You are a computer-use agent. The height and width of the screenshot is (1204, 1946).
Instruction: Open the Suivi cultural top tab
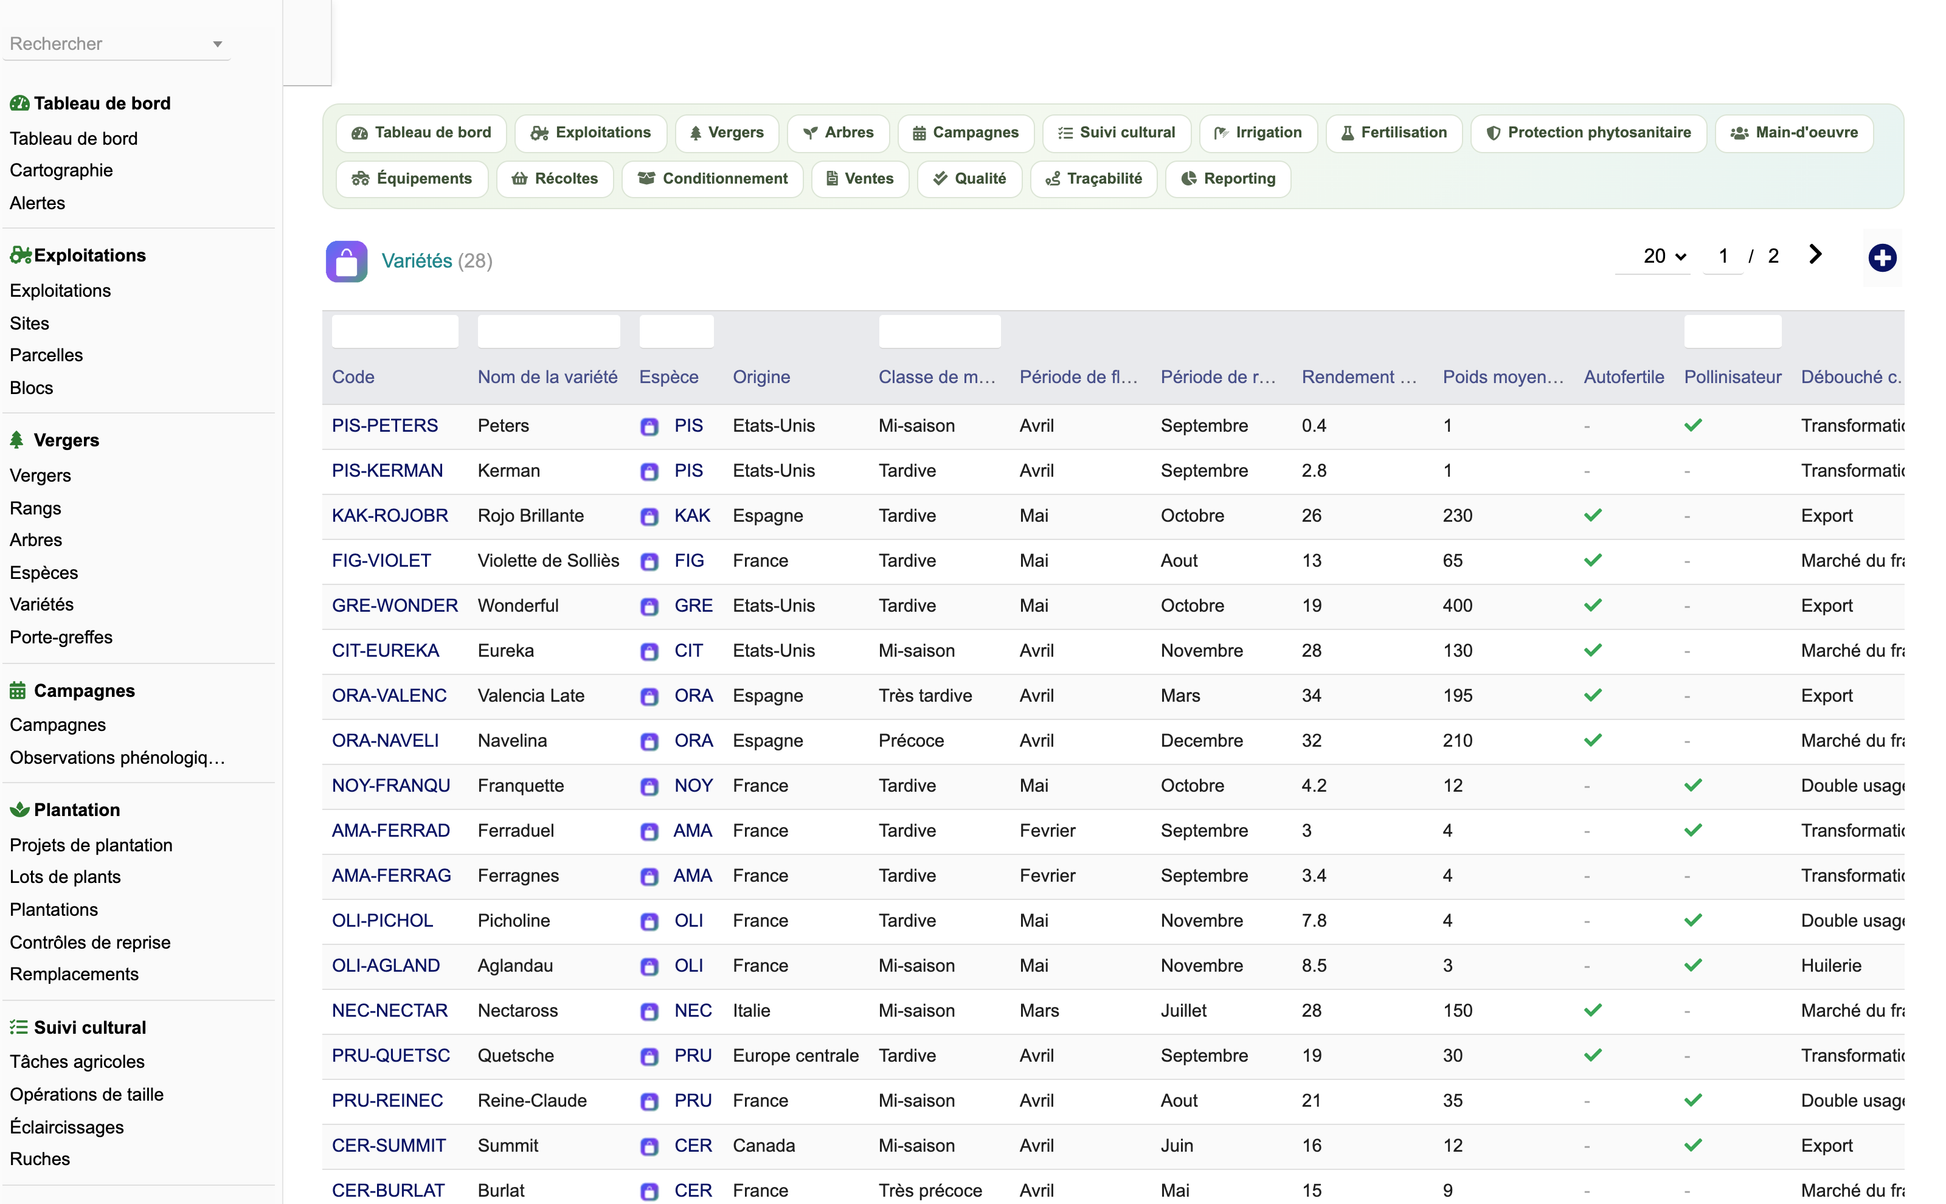click(1116, 133)
